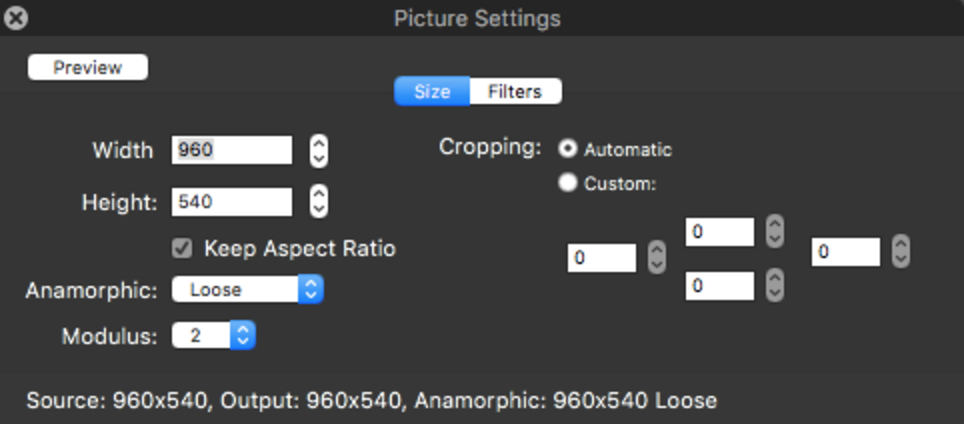The height and width of the screenshot is (424, 964).
Task: Click the Width input field
Action: [x=232, y=150]
